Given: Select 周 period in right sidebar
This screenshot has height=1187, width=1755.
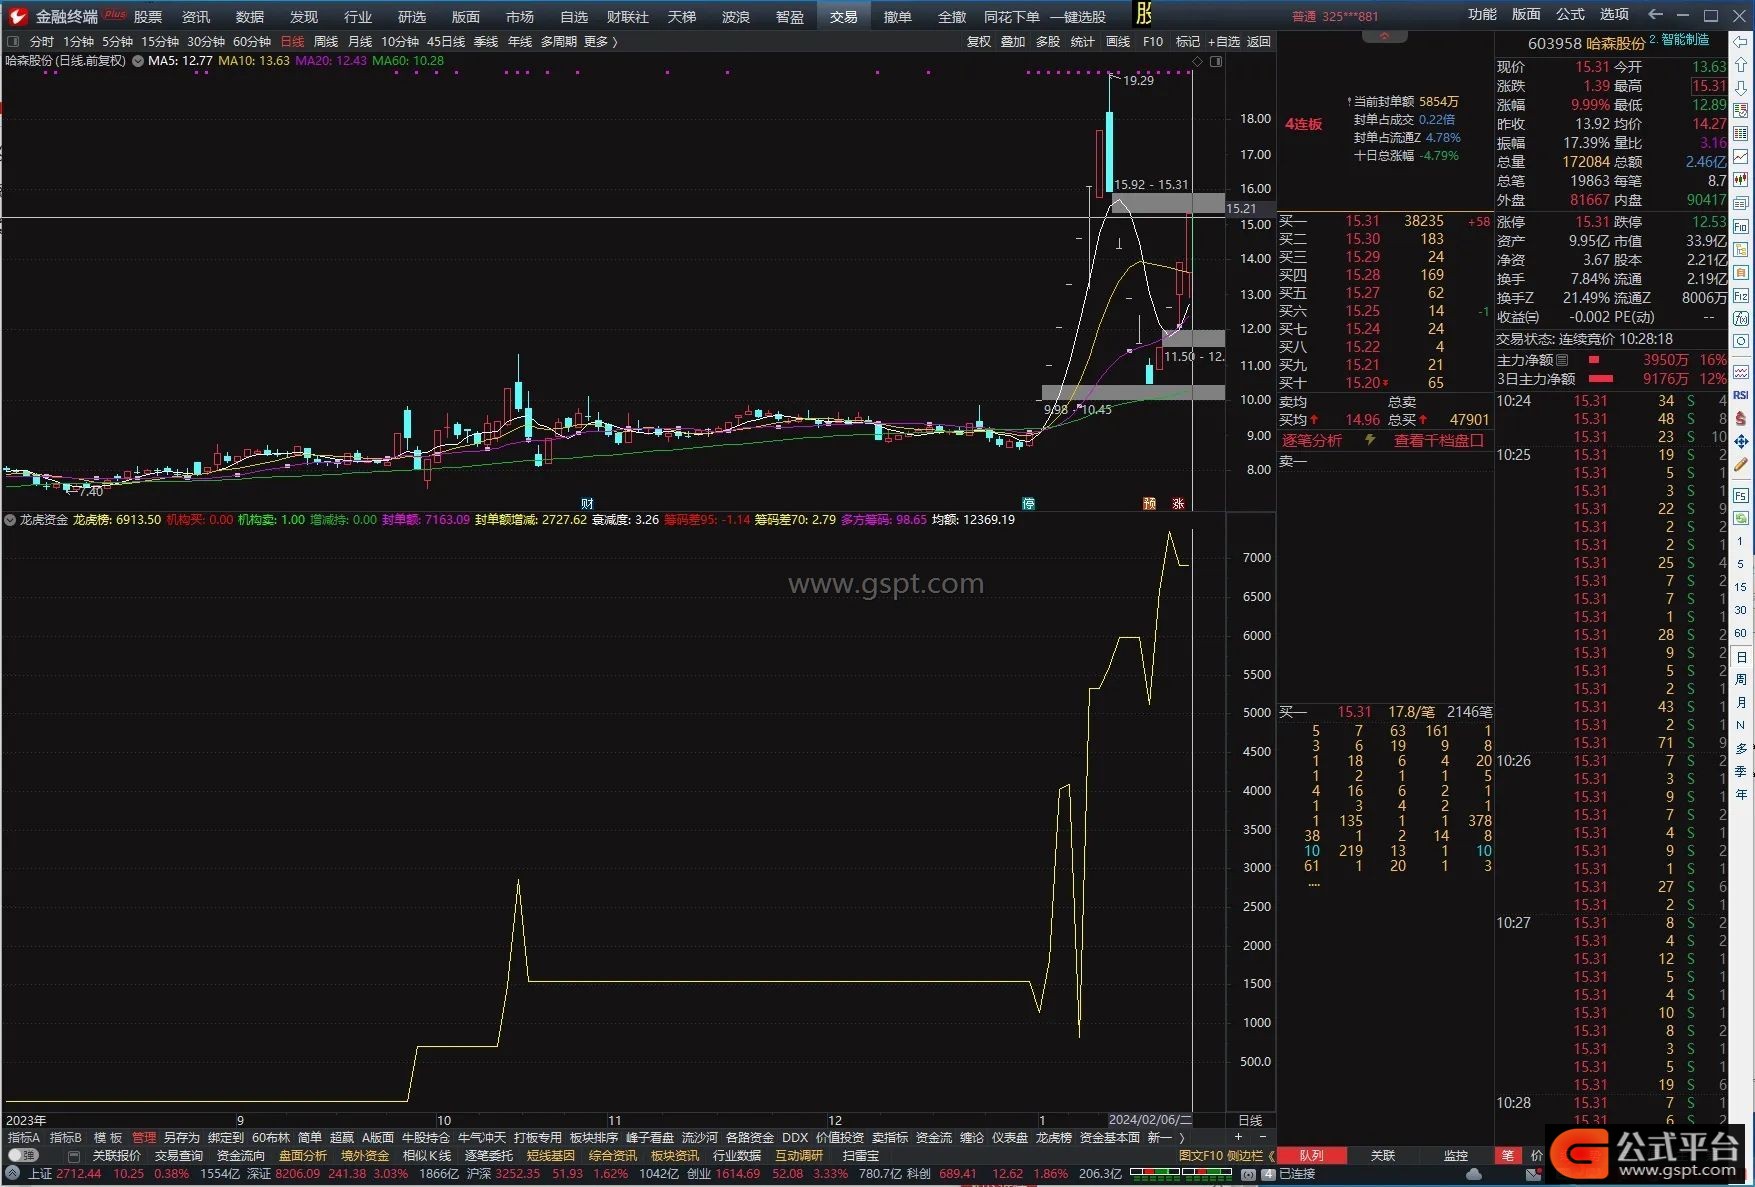Looking at the screenshot, I should coord(1741,680).
